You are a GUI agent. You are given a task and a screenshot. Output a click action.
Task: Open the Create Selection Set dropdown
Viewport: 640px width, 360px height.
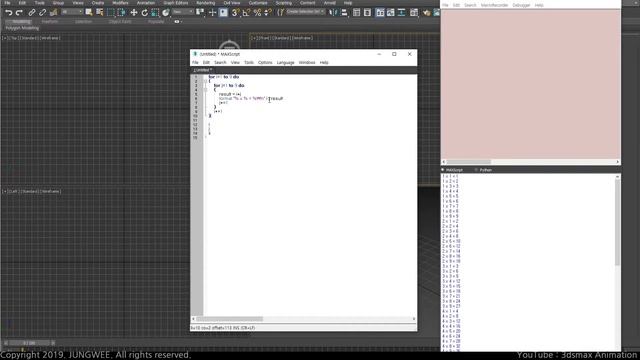pyautogui.click(x=305, y=12)
